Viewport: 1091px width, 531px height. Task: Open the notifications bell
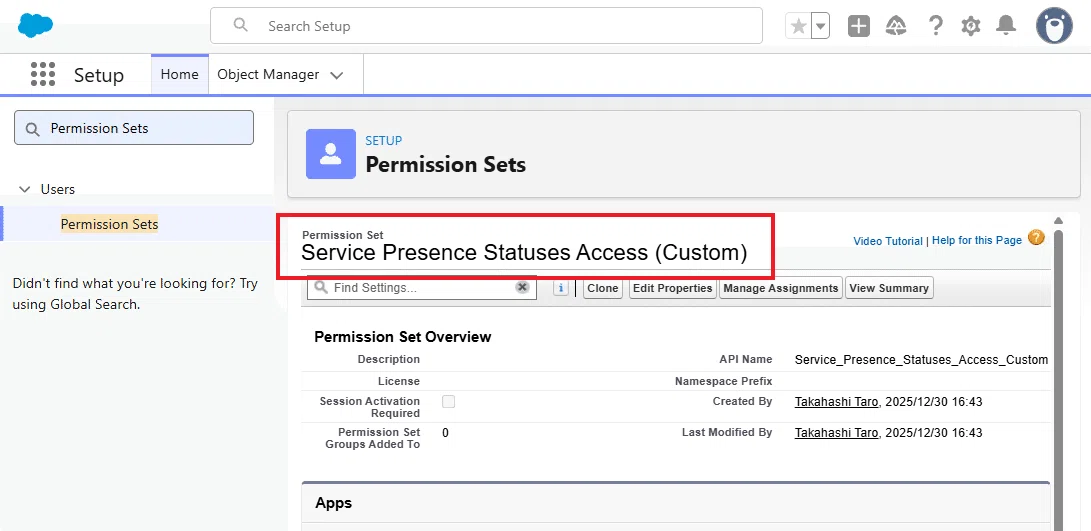point(1006,26)
